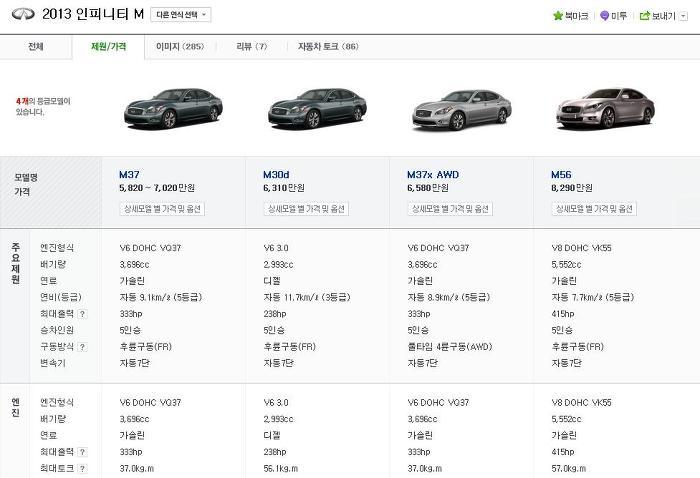
Task: Open help icon beside 구동방식
Action: click(x=82, y=347)
